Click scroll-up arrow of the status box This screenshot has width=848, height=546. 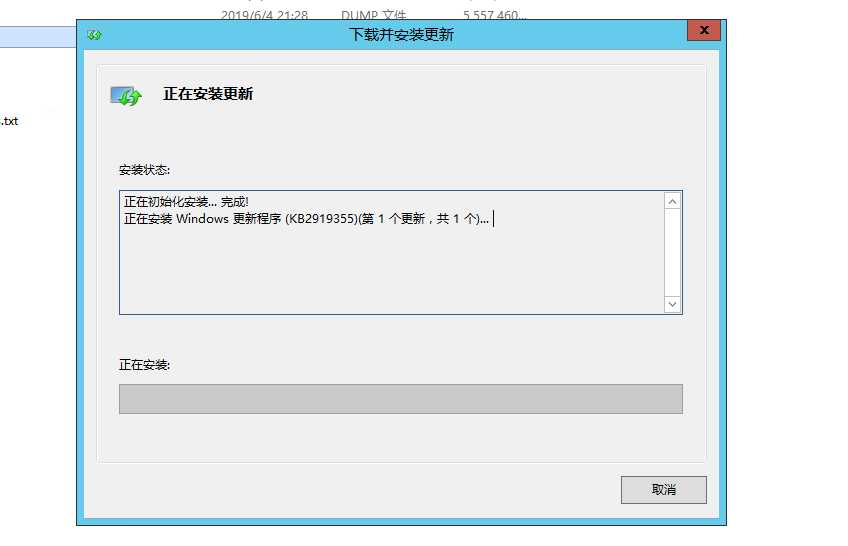pyautogui.click(x=672, y=202)
